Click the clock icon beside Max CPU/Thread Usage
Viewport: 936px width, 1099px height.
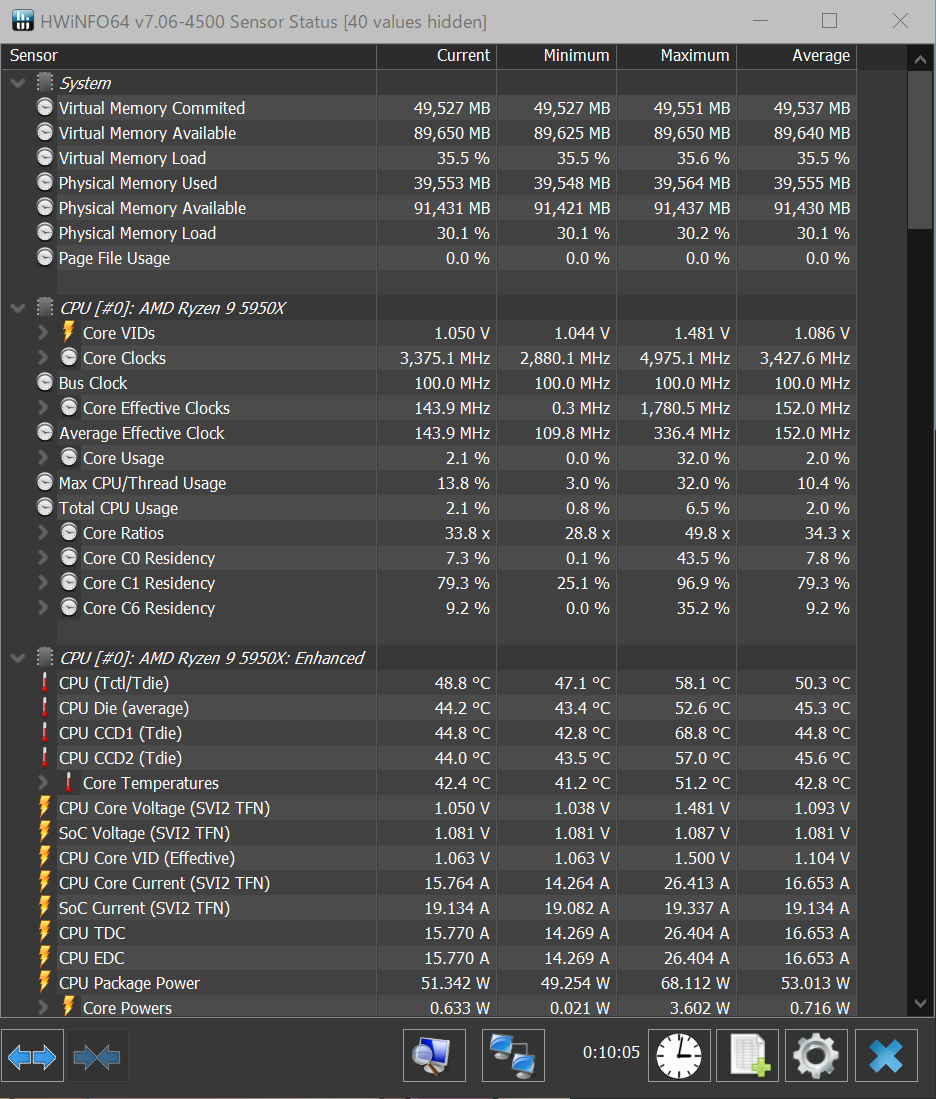[x=45, y=482]
